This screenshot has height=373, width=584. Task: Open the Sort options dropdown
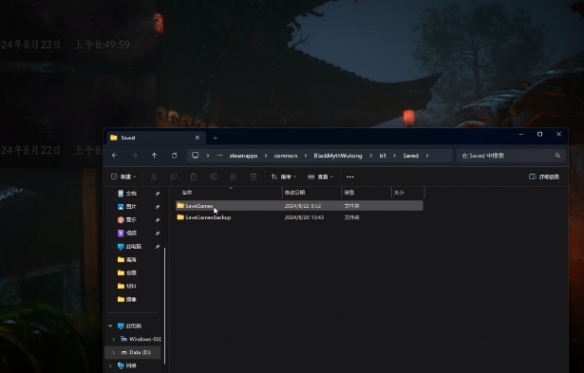(x=283, y=177)
